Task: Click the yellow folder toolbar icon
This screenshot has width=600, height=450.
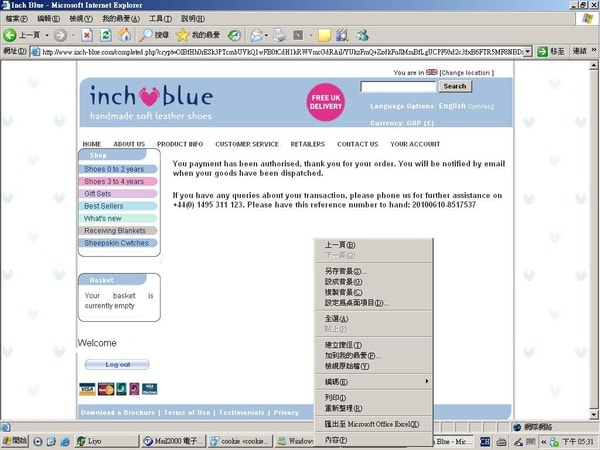Action: point(324,36)
